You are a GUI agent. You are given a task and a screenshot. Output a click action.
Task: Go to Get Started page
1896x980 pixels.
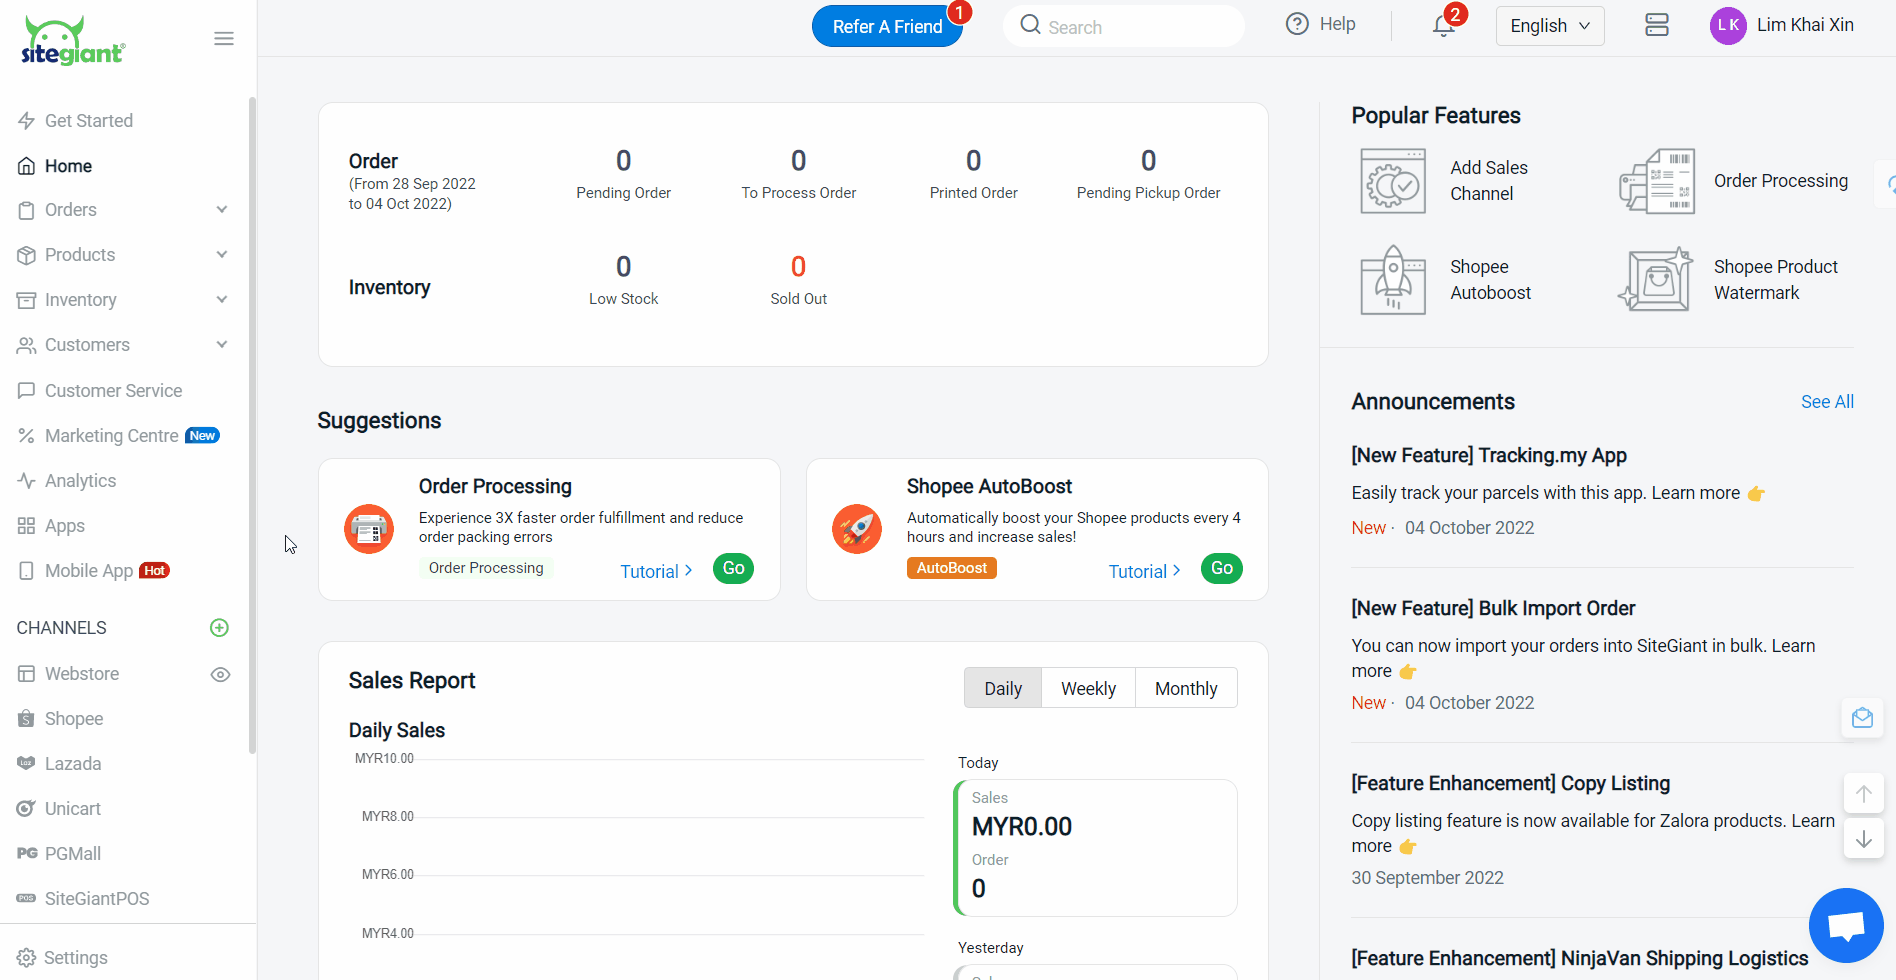coord(88,121)
